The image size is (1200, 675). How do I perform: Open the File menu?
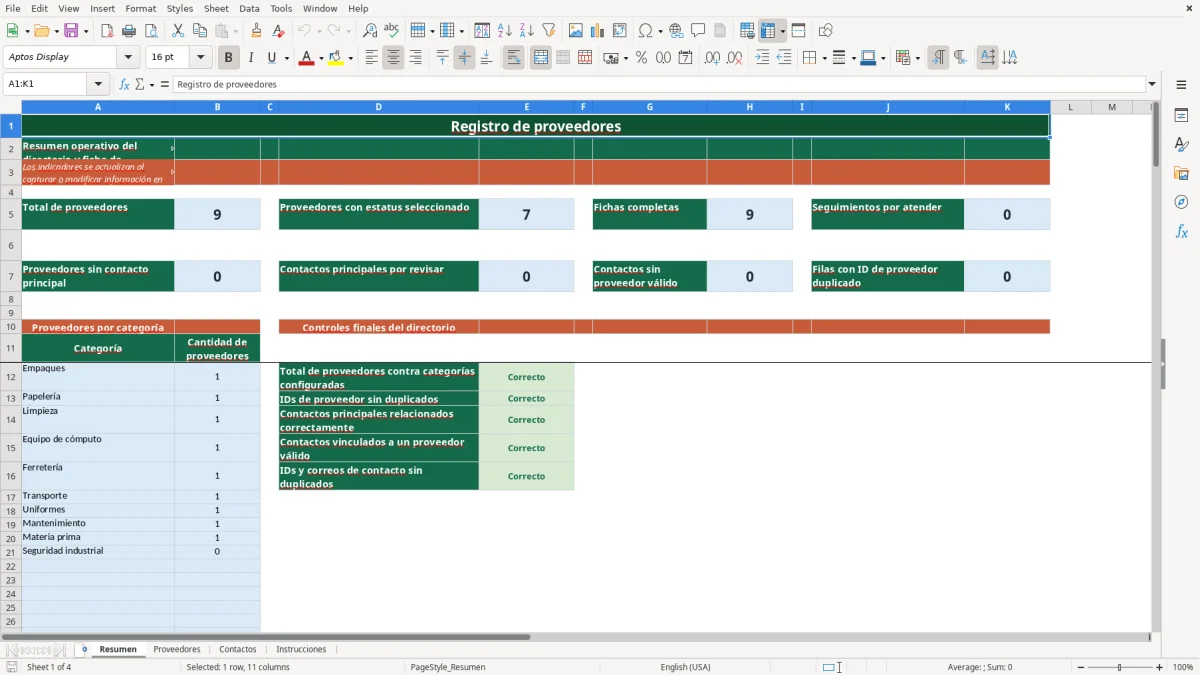point(13,8)
